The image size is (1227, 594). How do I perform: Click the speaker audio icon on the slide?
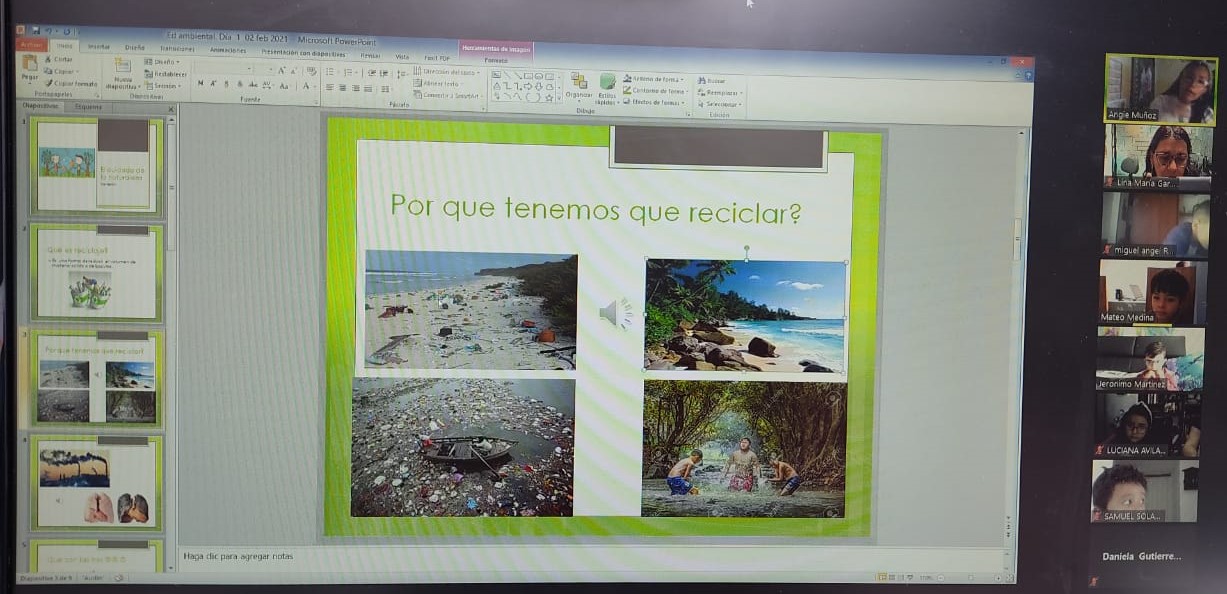click(x=616, y=314)
